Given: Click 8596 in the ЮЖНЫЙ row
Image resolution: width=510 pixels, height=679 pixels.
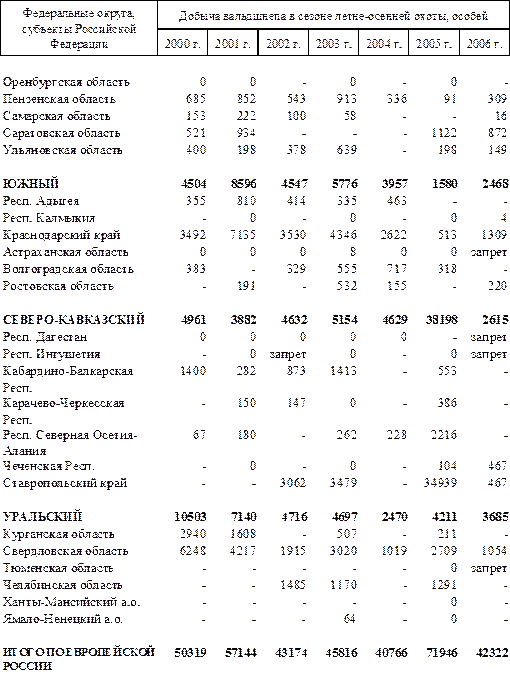Looking at the screenshot, I should tap(243, 184).
